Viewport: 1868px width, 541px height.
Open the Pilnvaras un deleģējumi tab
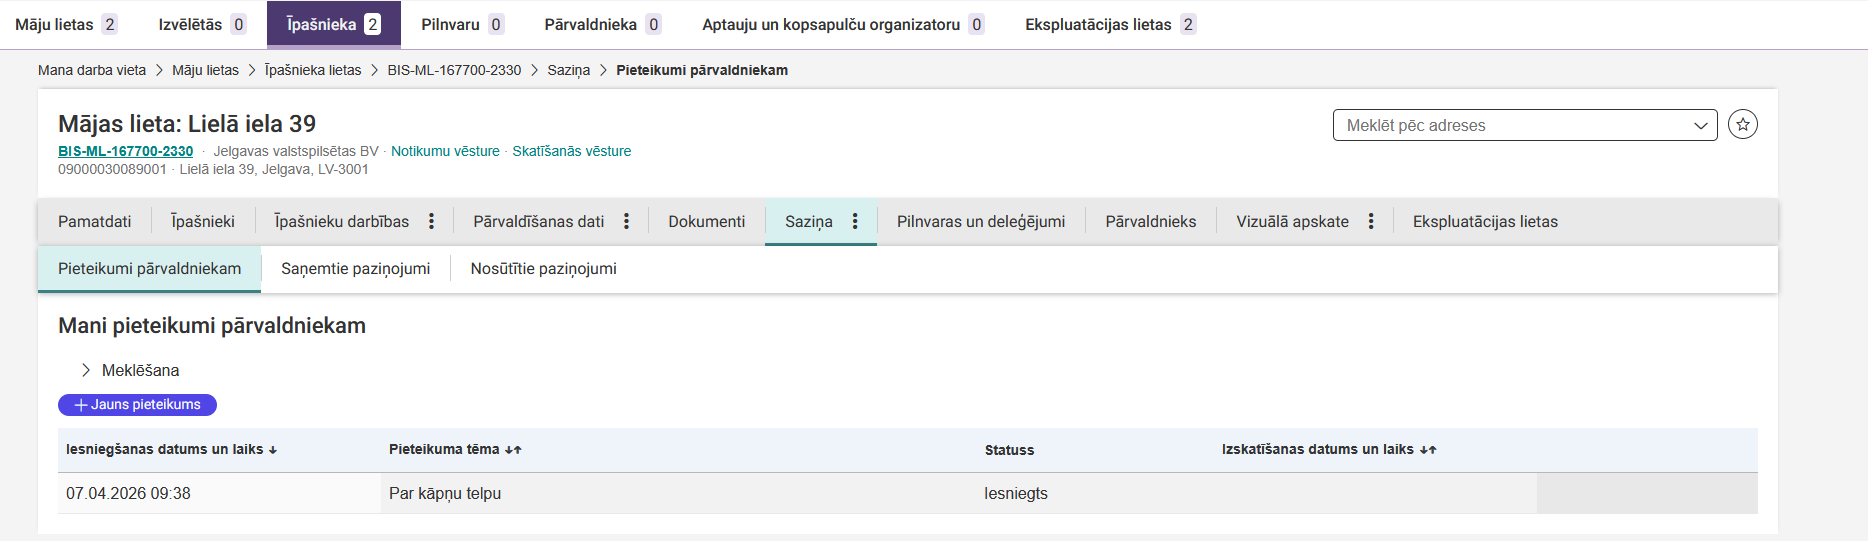981,221
